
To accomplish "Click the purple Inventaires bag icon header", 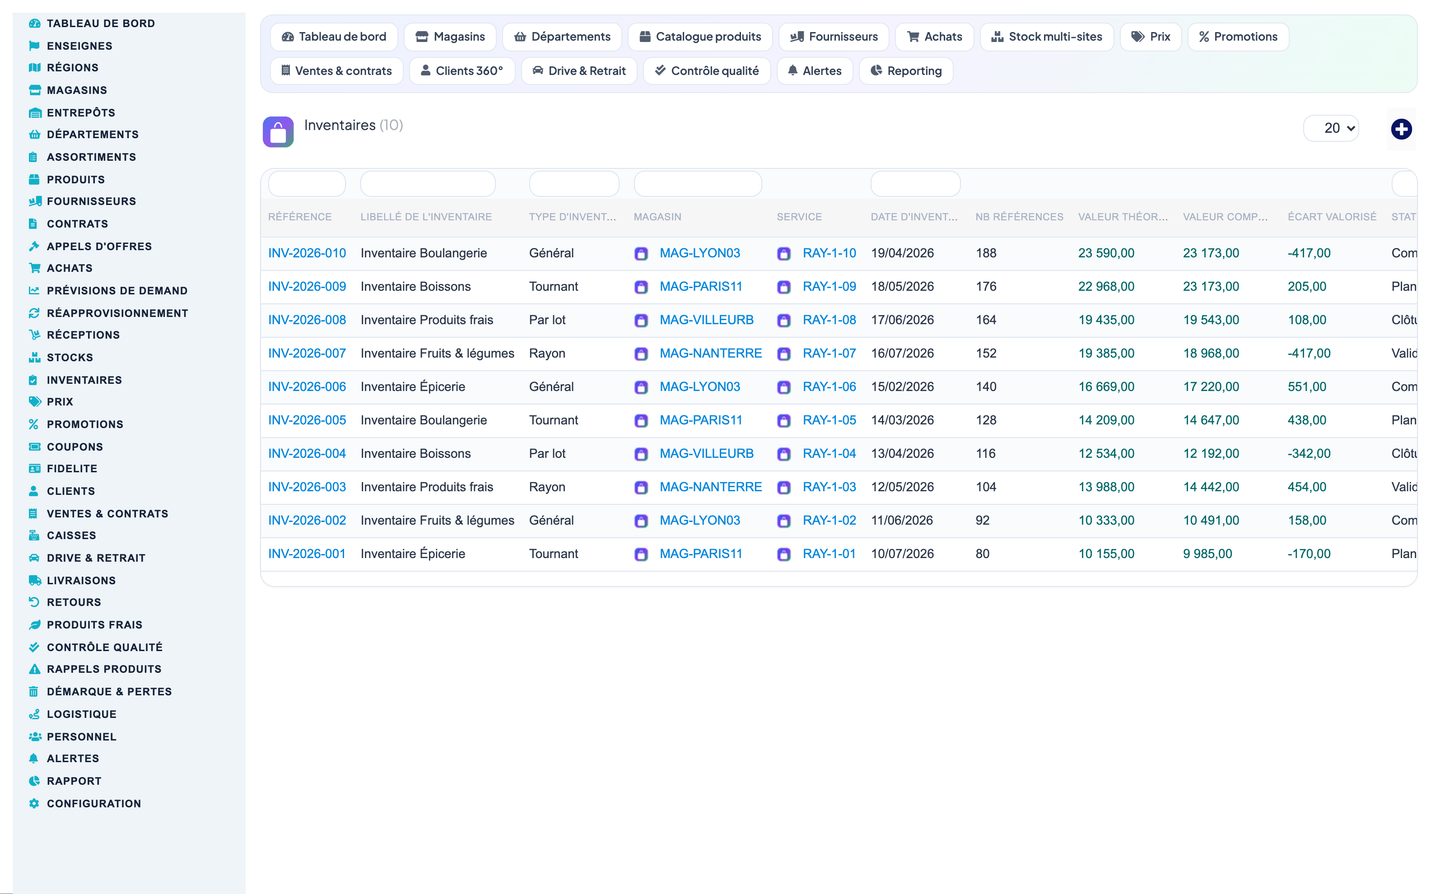I will [278, 132].
